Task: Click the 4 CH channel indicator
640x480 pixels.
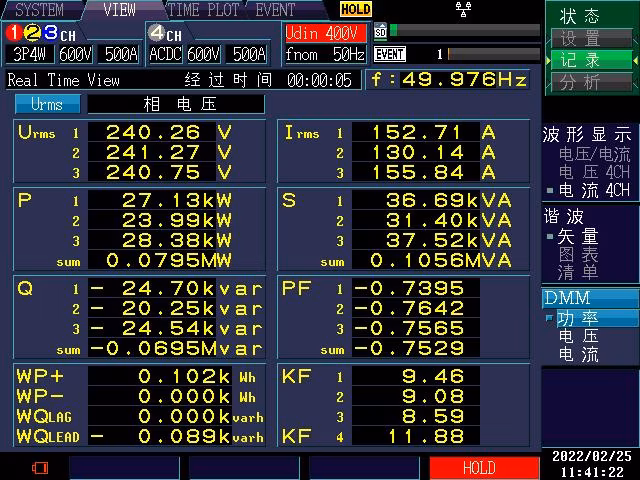Action: (x=166, y=33)
